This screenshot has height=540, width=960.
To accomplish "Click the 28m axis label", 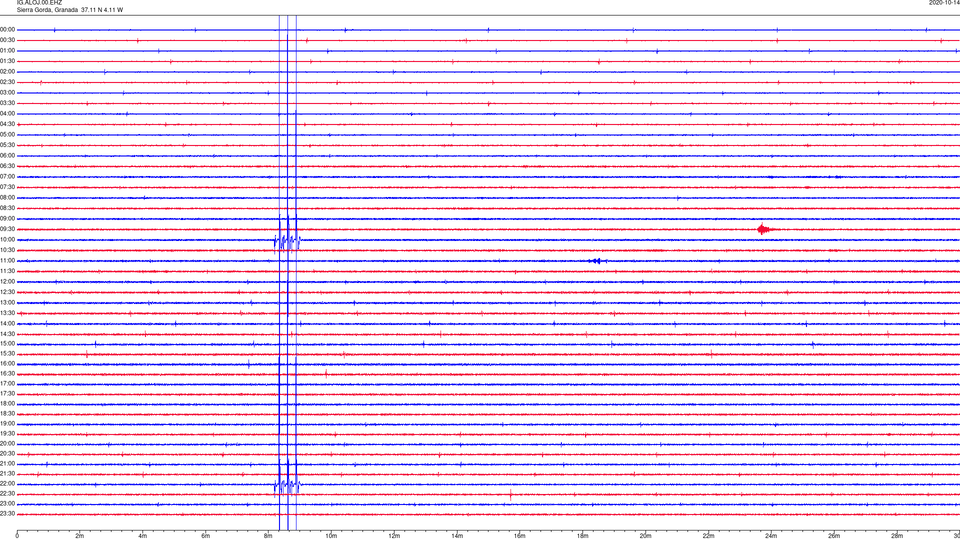I will pos(897,536).
